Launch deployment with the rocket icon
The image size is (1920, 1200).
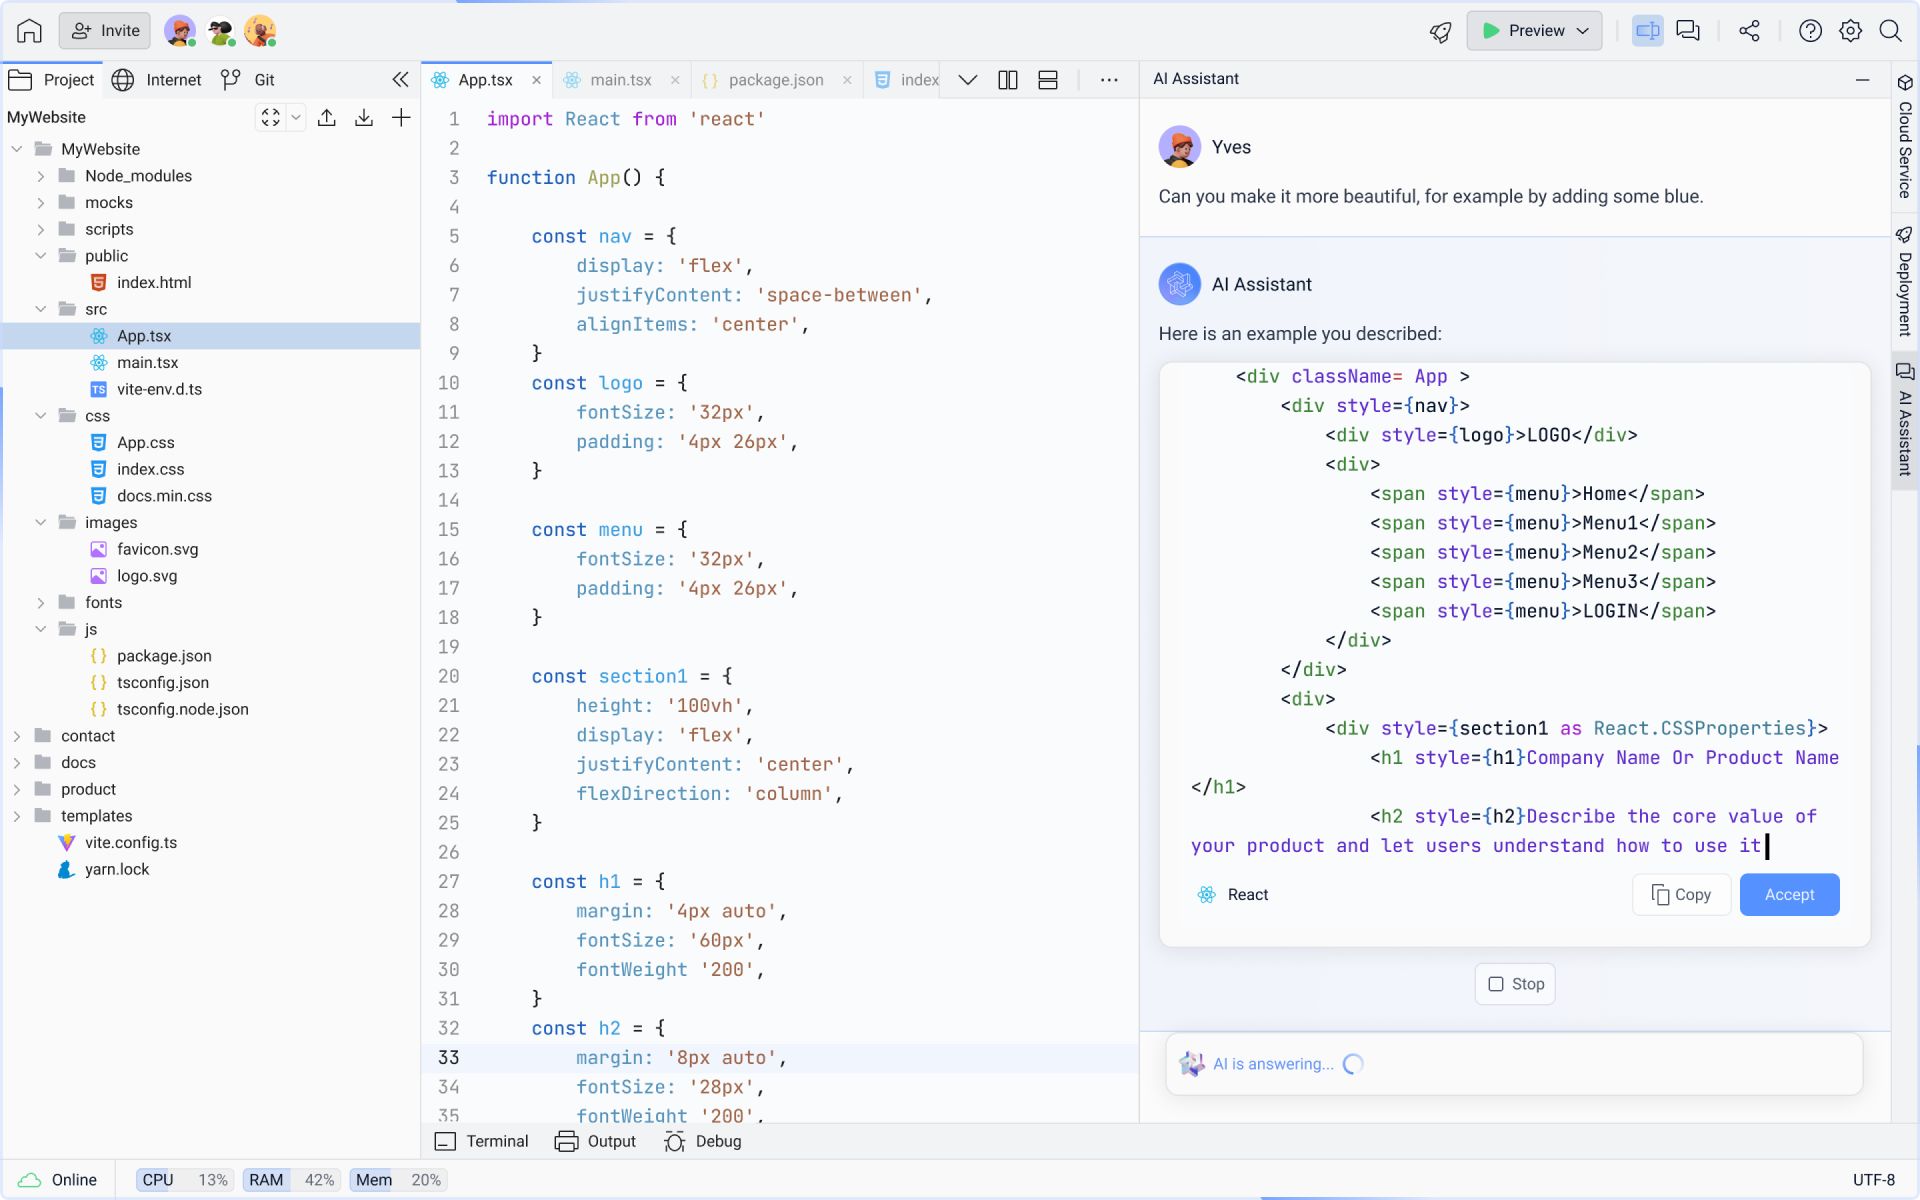[1440, 31]
